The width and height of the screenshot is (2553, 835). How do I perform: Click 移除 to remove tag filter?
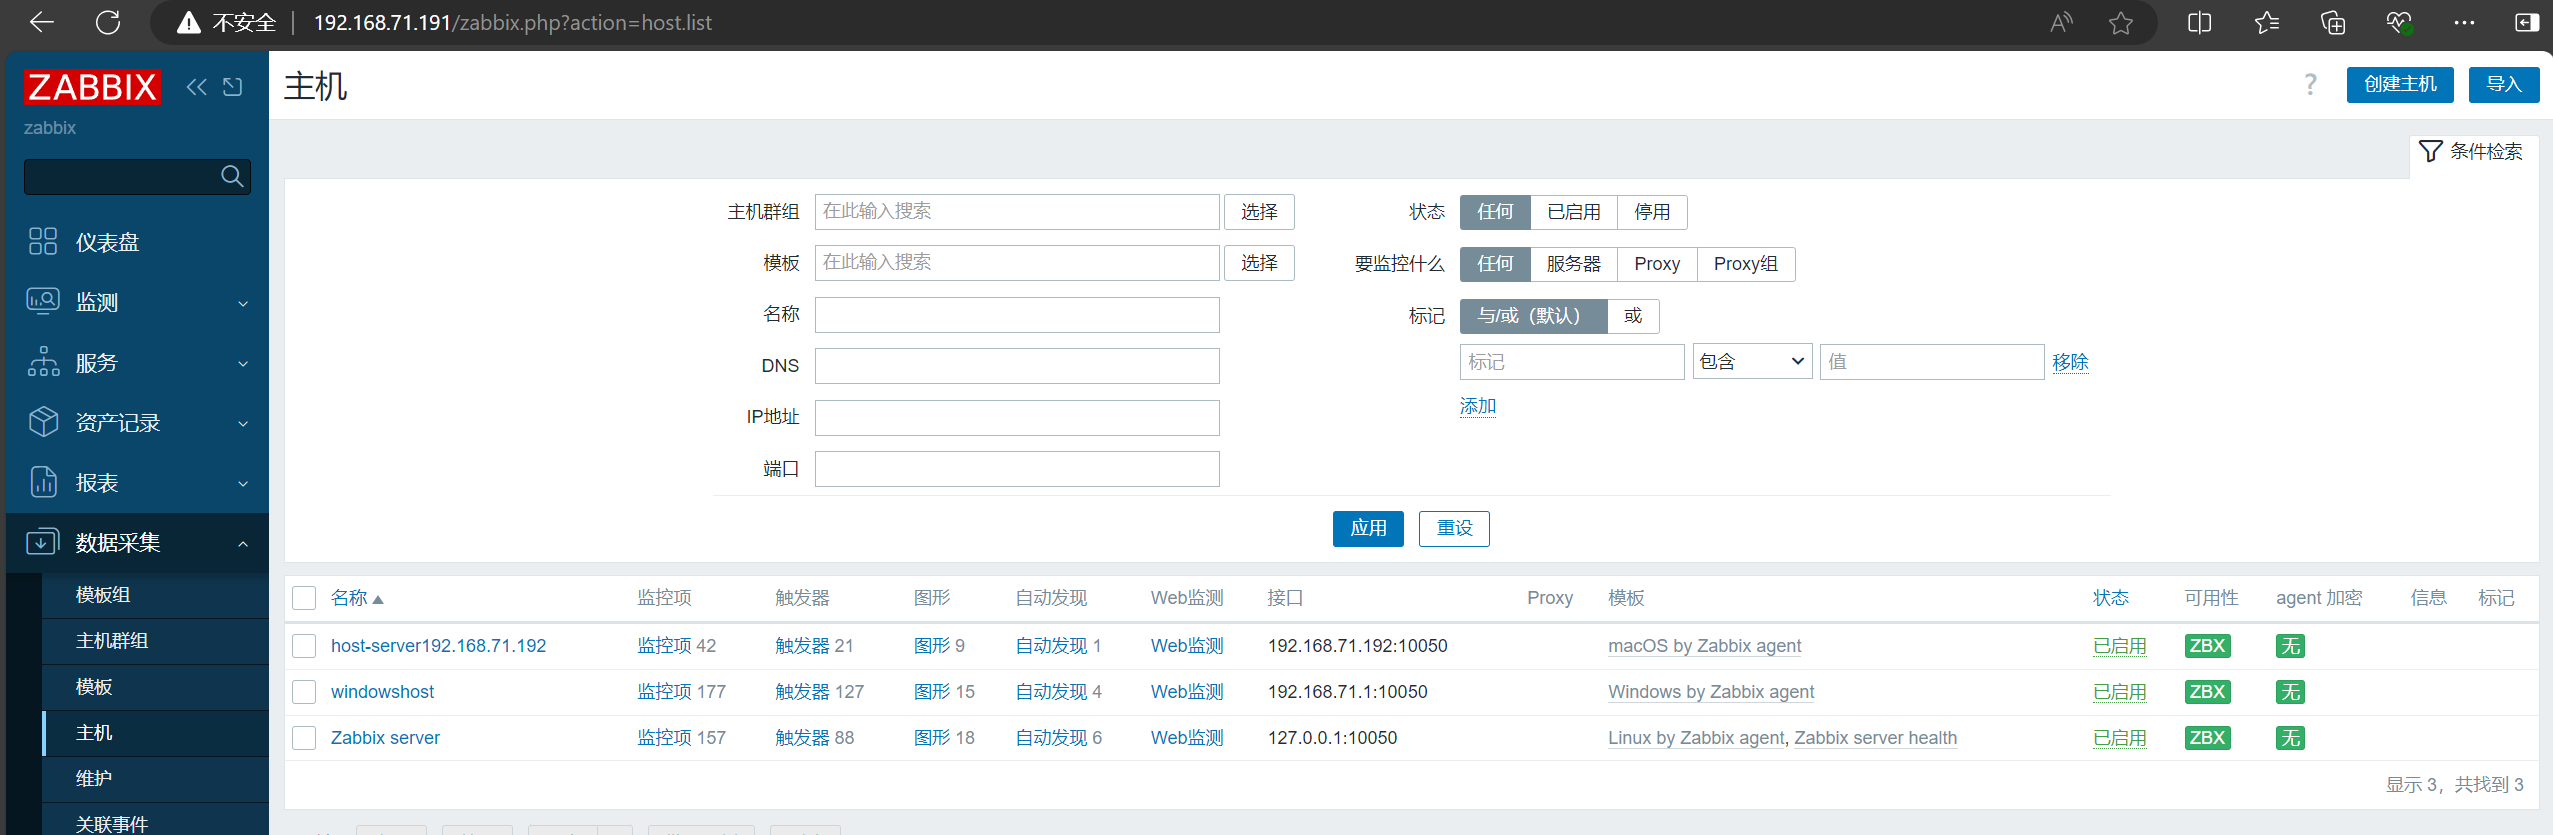point(2070,362)
